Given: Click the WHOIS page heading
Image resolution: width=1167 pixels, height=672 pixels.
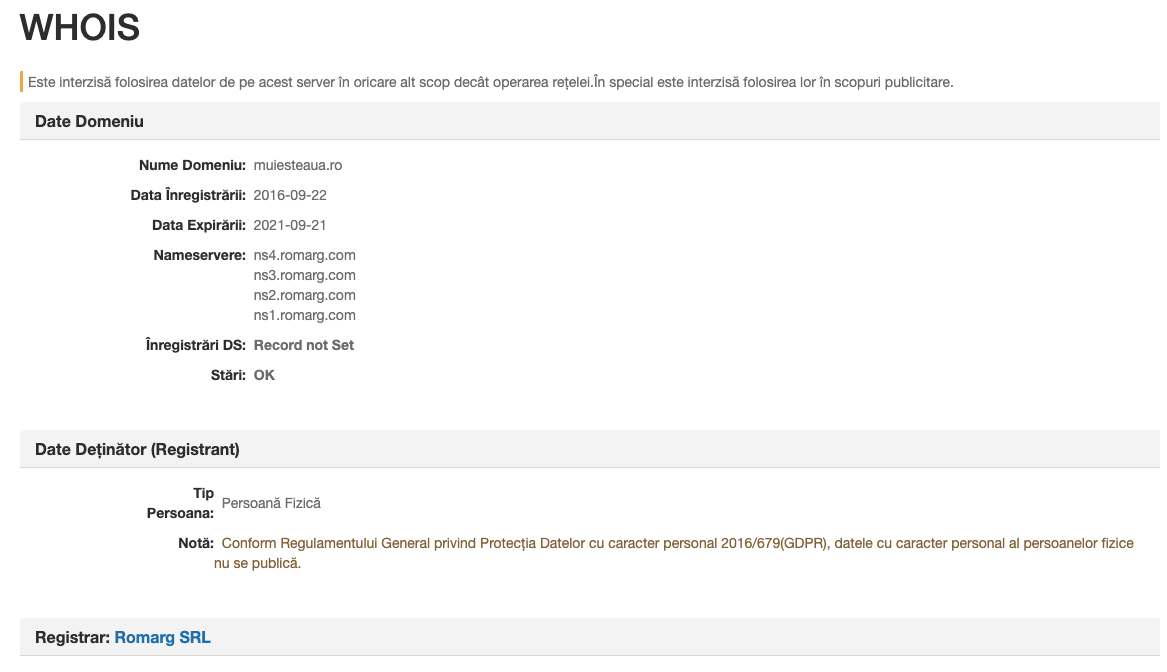Looking at the screenshot, I should 80,28.
